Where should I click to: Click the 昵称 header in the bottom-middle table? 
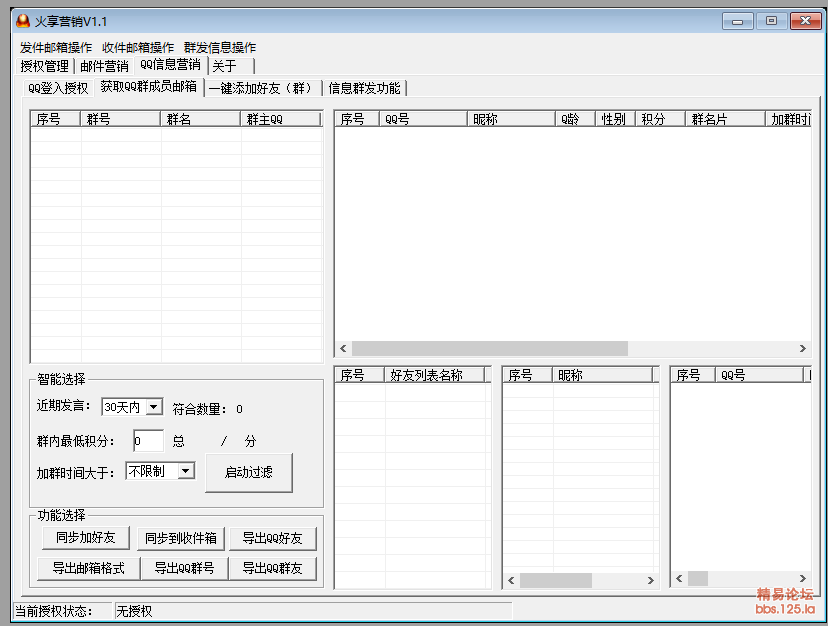603,375
